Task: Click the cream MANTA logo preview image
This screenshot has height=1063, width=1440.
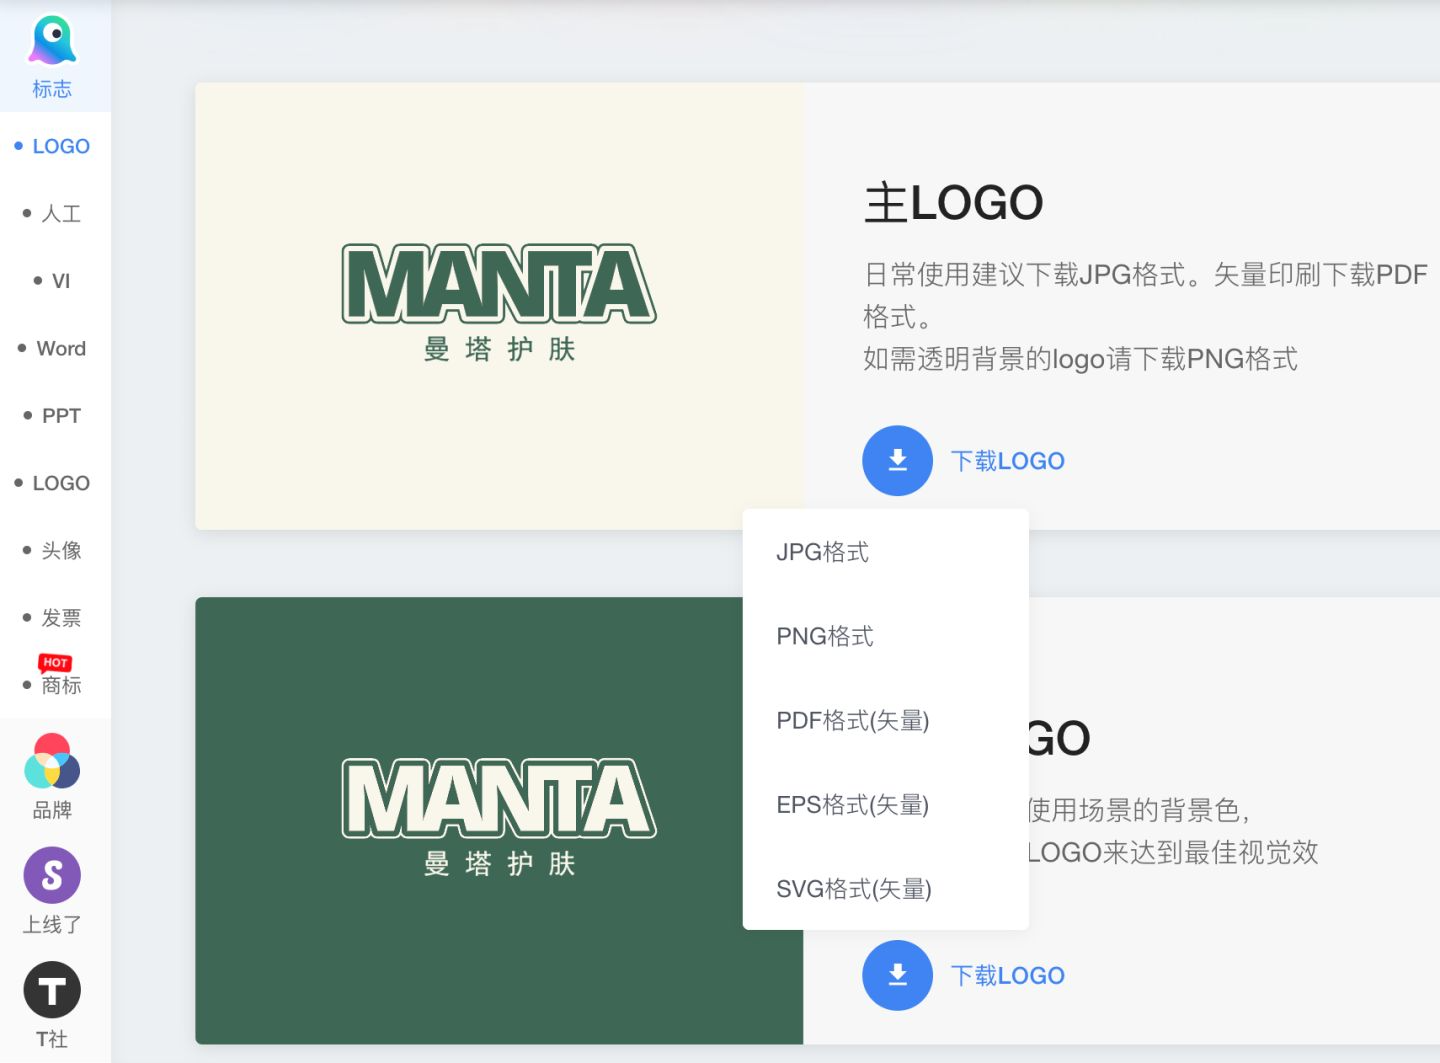Action: click(x=499, y=305)
